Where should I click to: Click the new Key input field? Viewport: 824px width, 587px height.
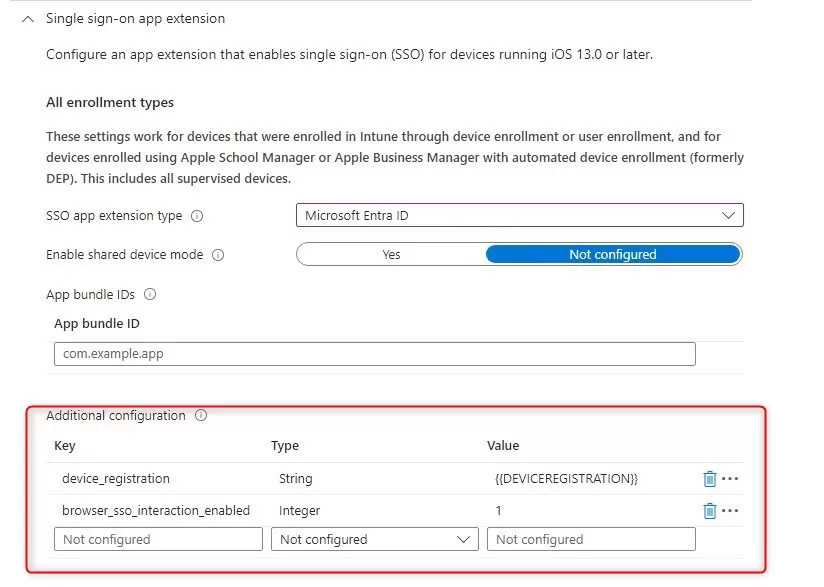coord(159,540)
